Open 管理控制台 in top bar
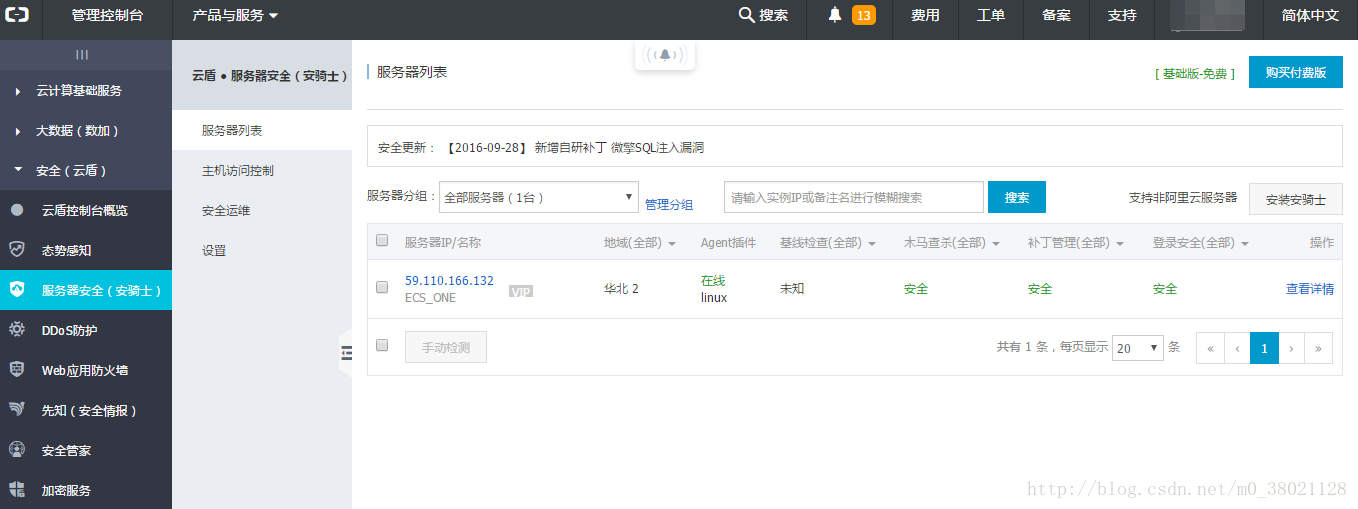This screenshot has width=1358, height=509. (x=107, y=15)
